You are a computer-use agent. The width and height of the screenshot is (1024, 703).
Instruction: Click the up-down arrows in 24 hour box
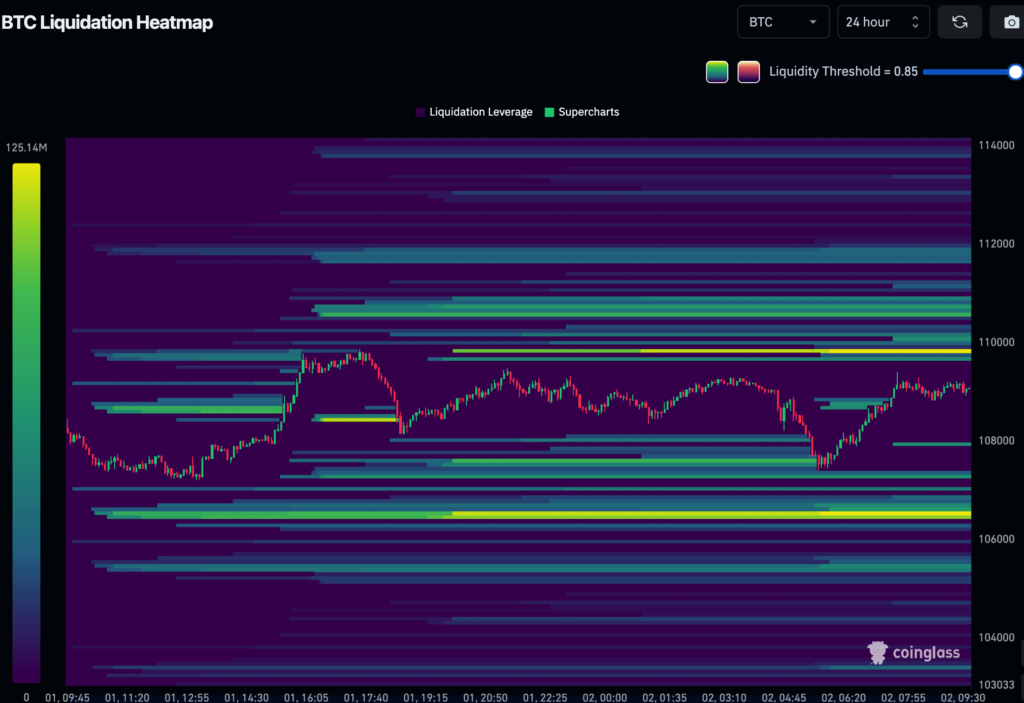pos(915,22)
